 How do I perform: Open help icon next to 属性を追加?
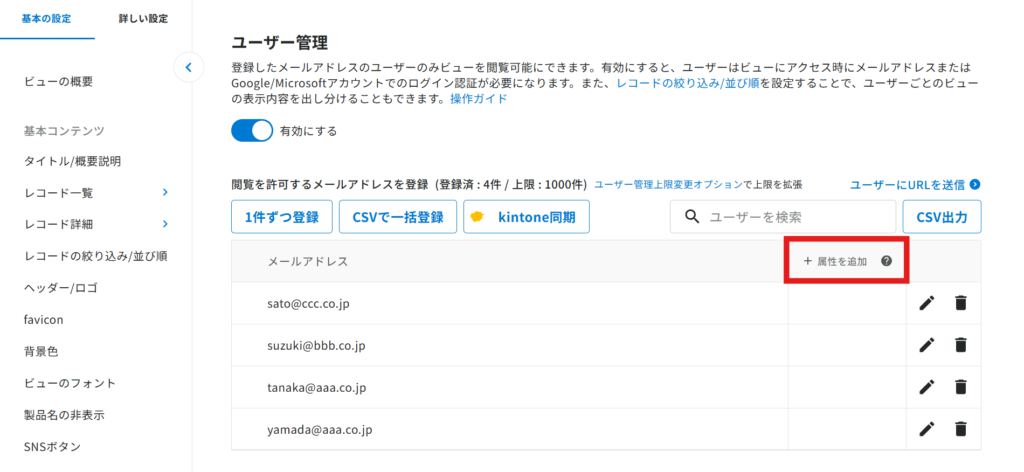(x=886, y=261)
